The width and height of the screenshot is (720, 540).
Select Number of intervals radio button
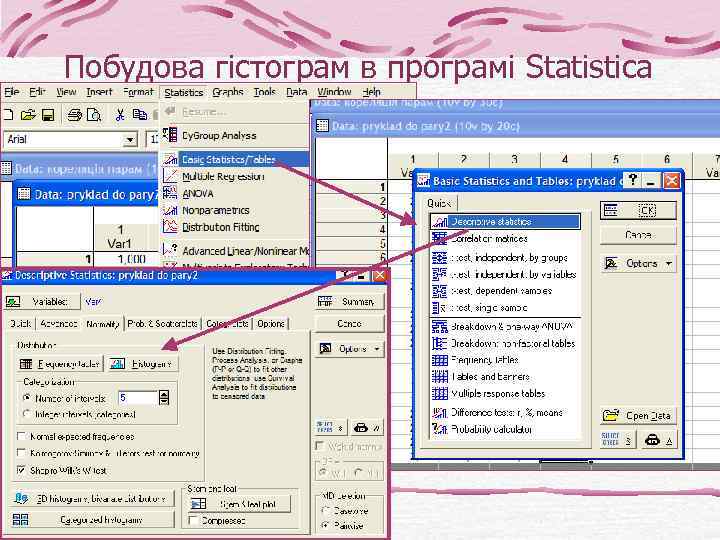coord(27,398)
